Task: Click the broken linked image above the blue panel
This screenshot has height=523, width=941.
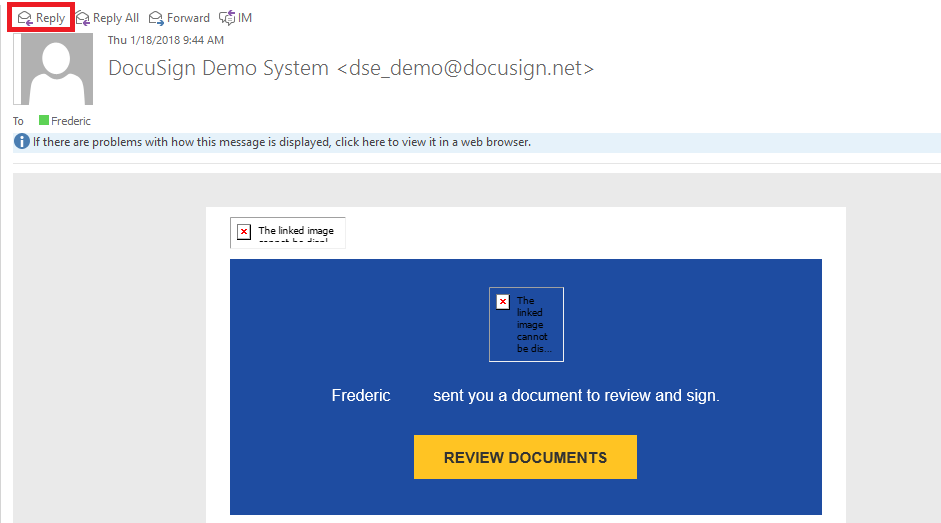Action: [x=288, y=233]
